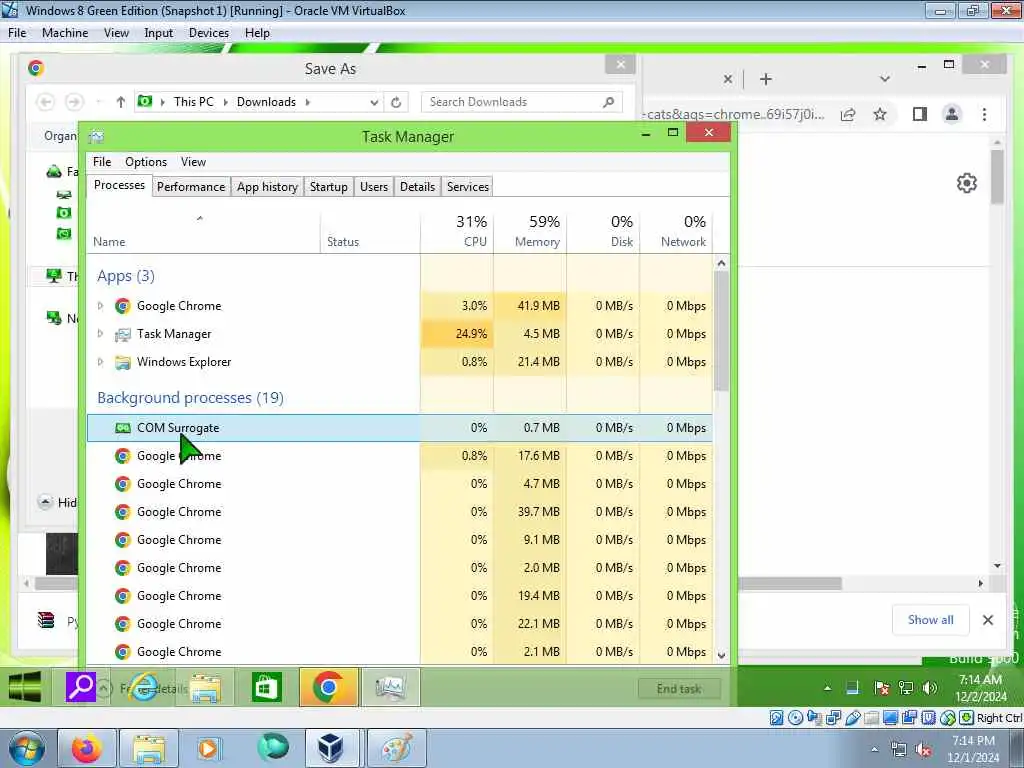The height and width of the screenshot is (768, 1024).
Task: Click the share icon in Chrome address bar
Action: (848, 114)
